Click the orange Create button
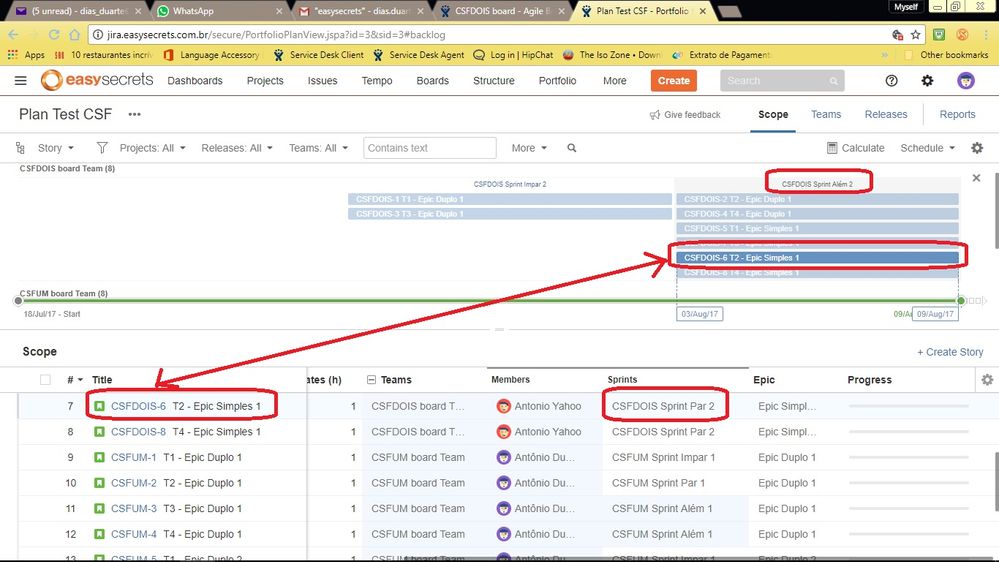 tap(673, 81)
